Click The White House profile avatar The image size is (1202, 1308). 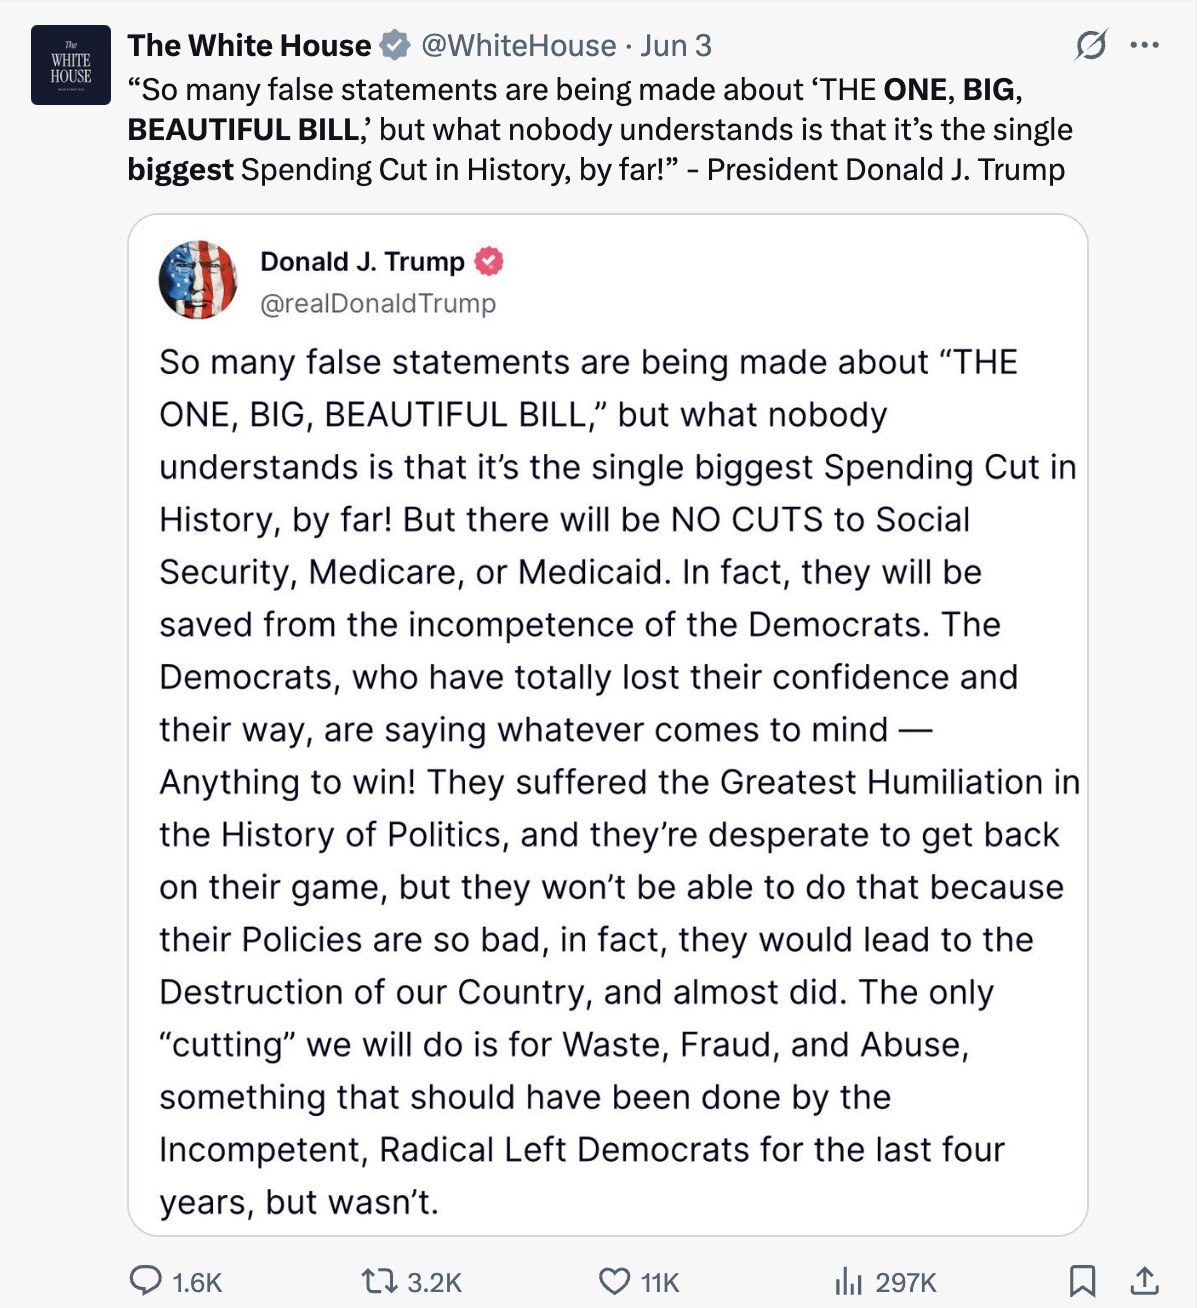point(70,65)
